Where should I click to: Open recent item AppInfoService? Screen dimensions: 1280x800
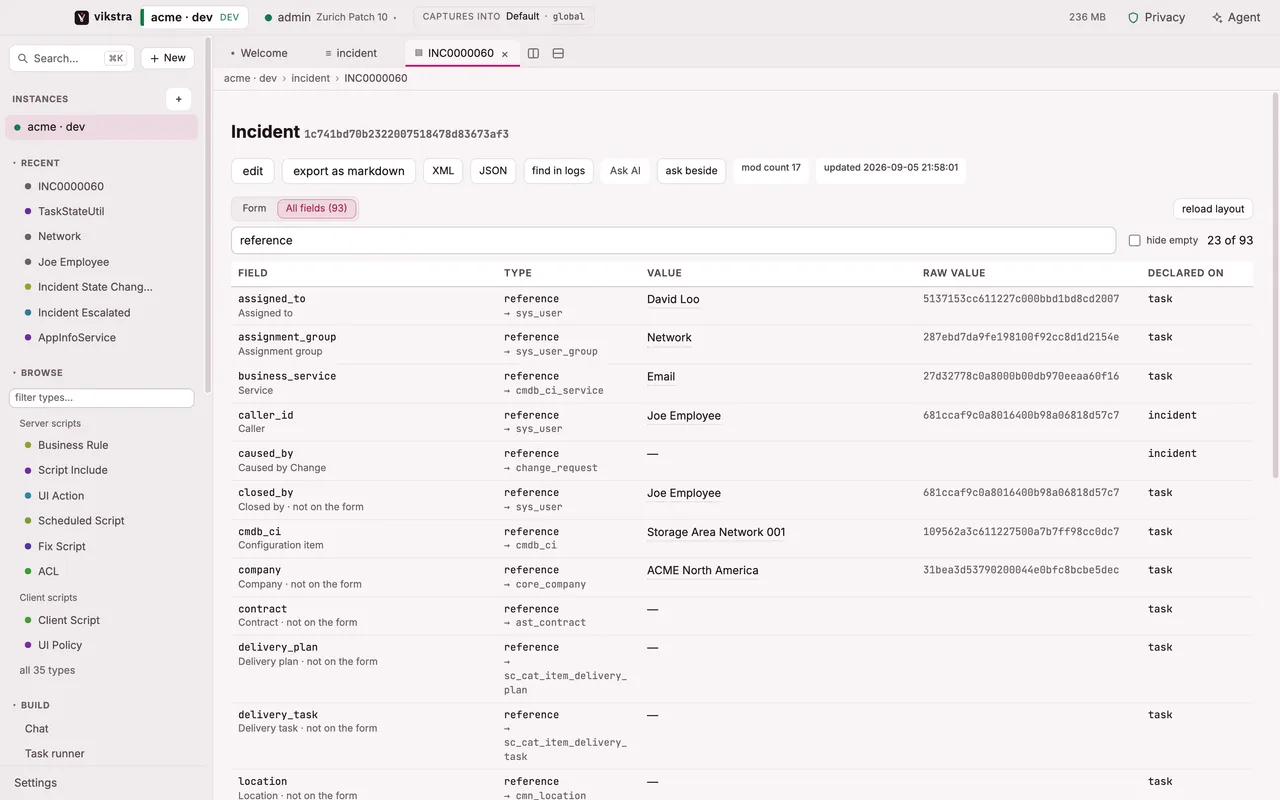pos(77,337)
